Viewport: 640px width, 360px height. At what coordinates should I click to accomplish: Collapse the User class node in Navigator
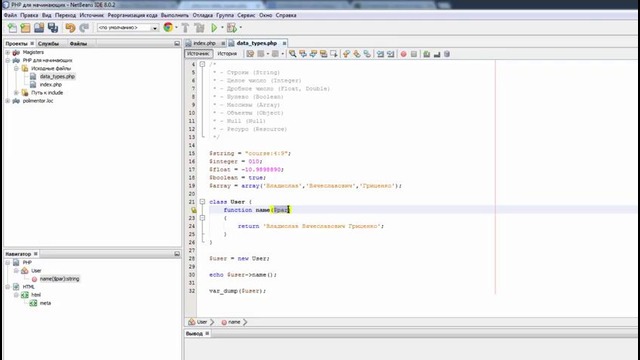coord(16,271)
